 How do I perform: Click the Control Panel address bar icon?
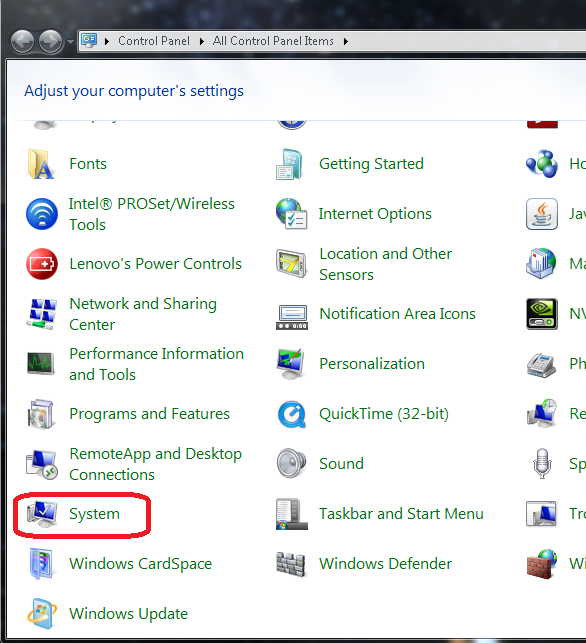click(x=89, y=41)
